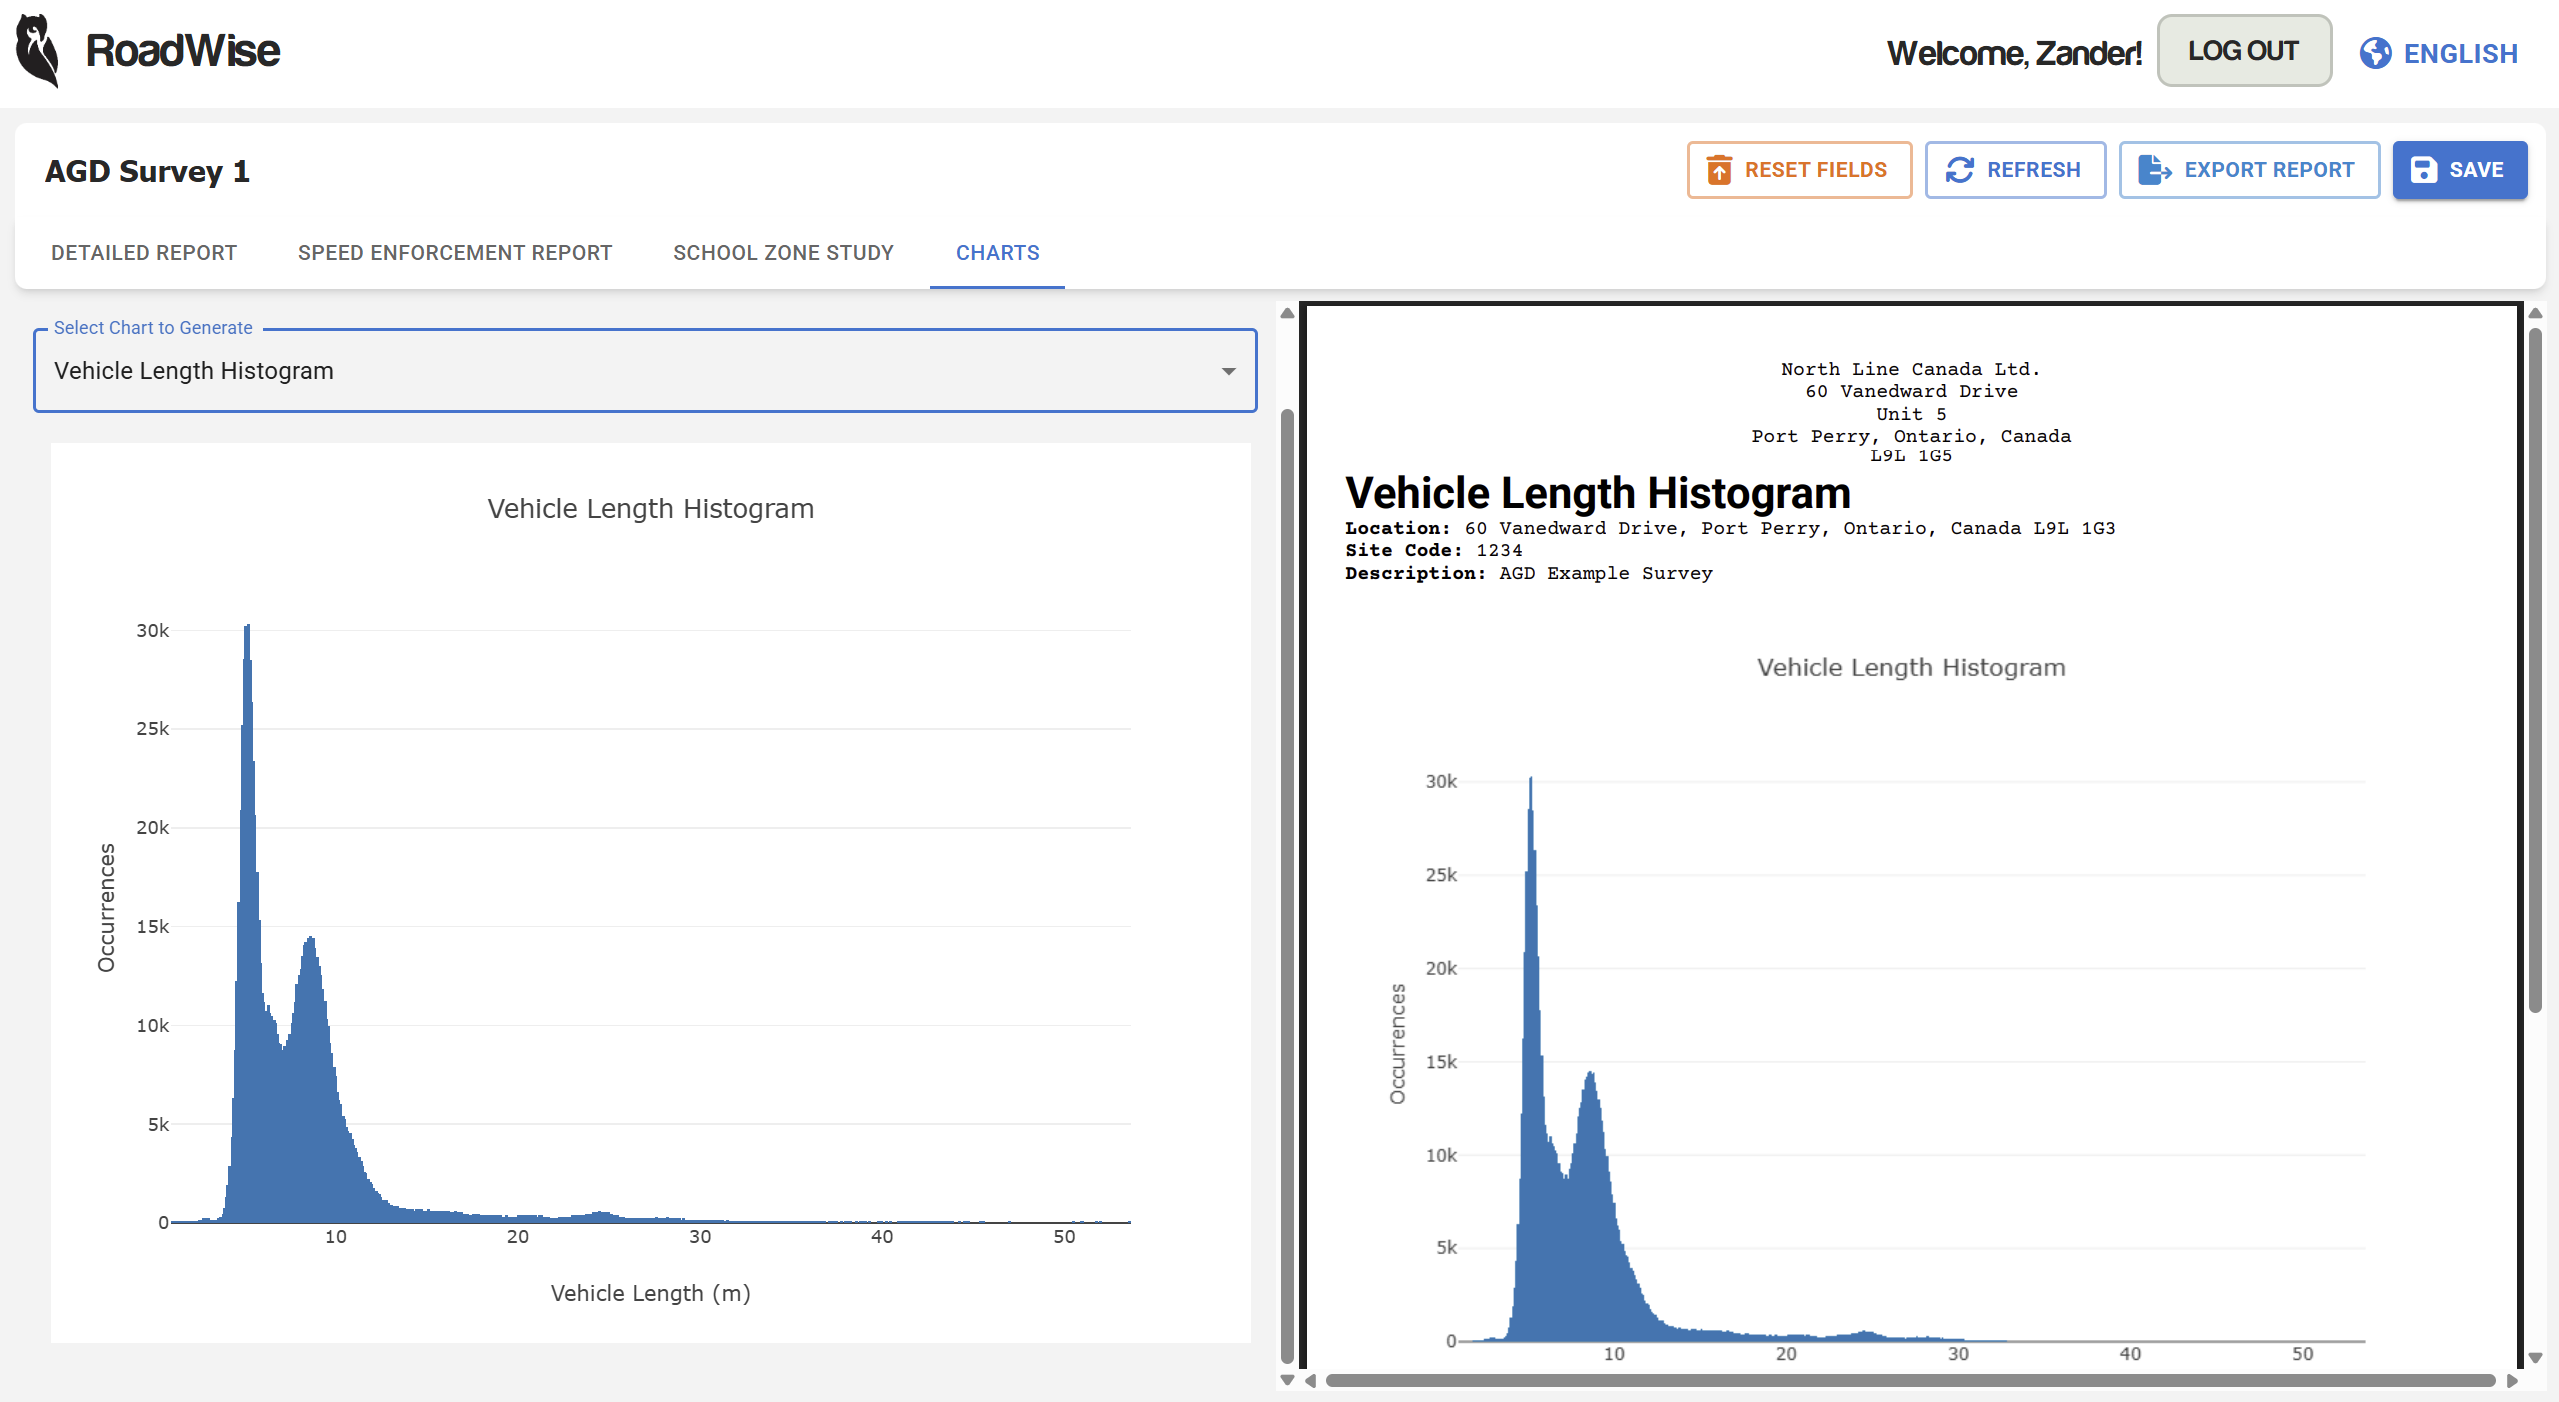The image size is (2559, 1402).
Task: Open the Speed Enforcement Report tab
Action: pyautogui.click(x=454, y=253)
